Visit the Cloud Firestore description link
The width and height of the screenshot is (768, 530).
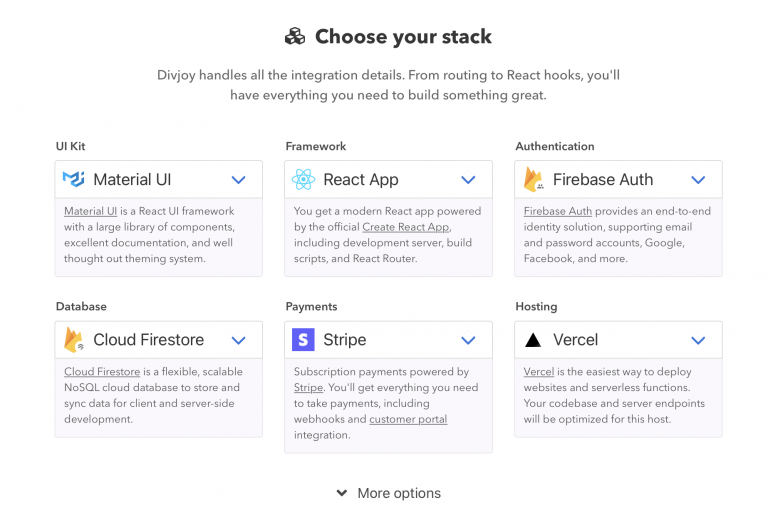click(x=102, y=372)
